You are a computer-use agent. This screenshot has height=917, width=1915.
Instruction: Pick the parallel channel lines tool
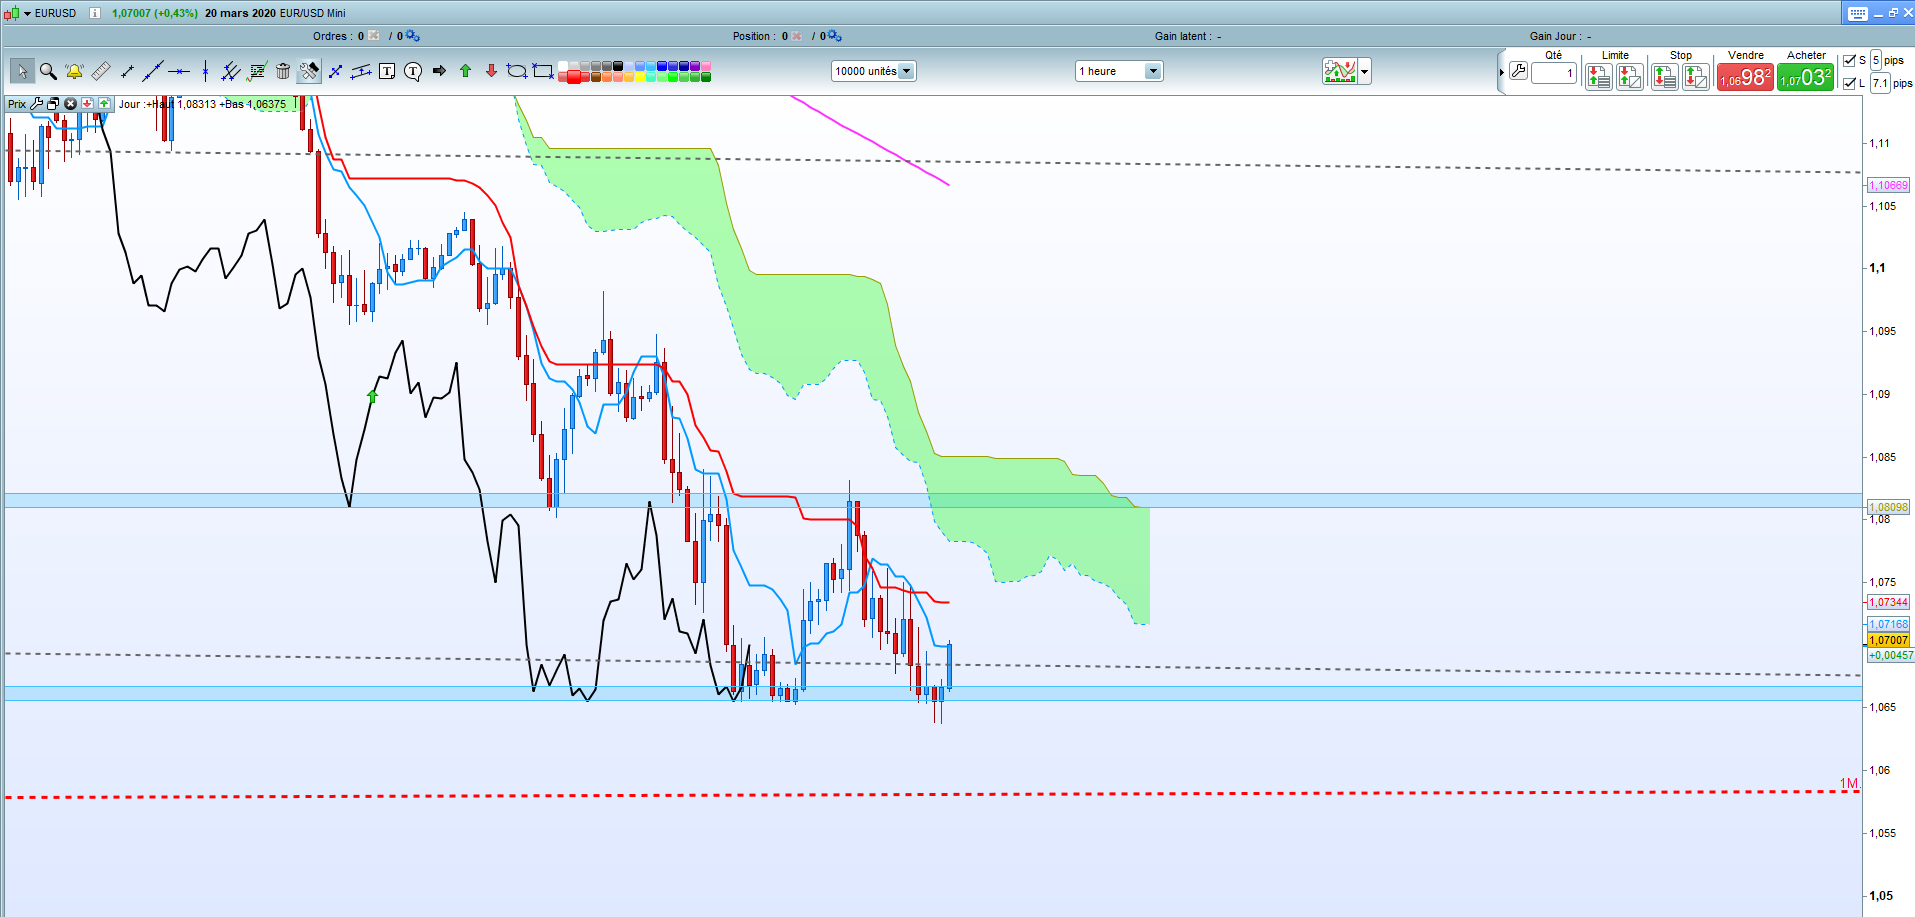tap(231, 71)
